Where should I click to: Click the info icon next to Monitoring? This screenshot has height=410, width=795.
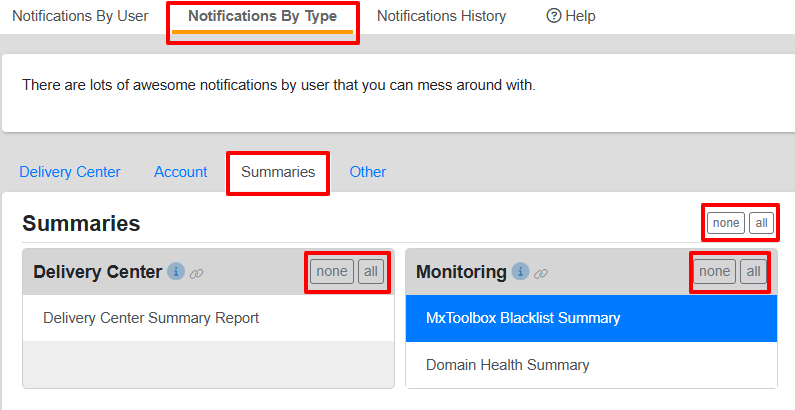click(520, 272)
